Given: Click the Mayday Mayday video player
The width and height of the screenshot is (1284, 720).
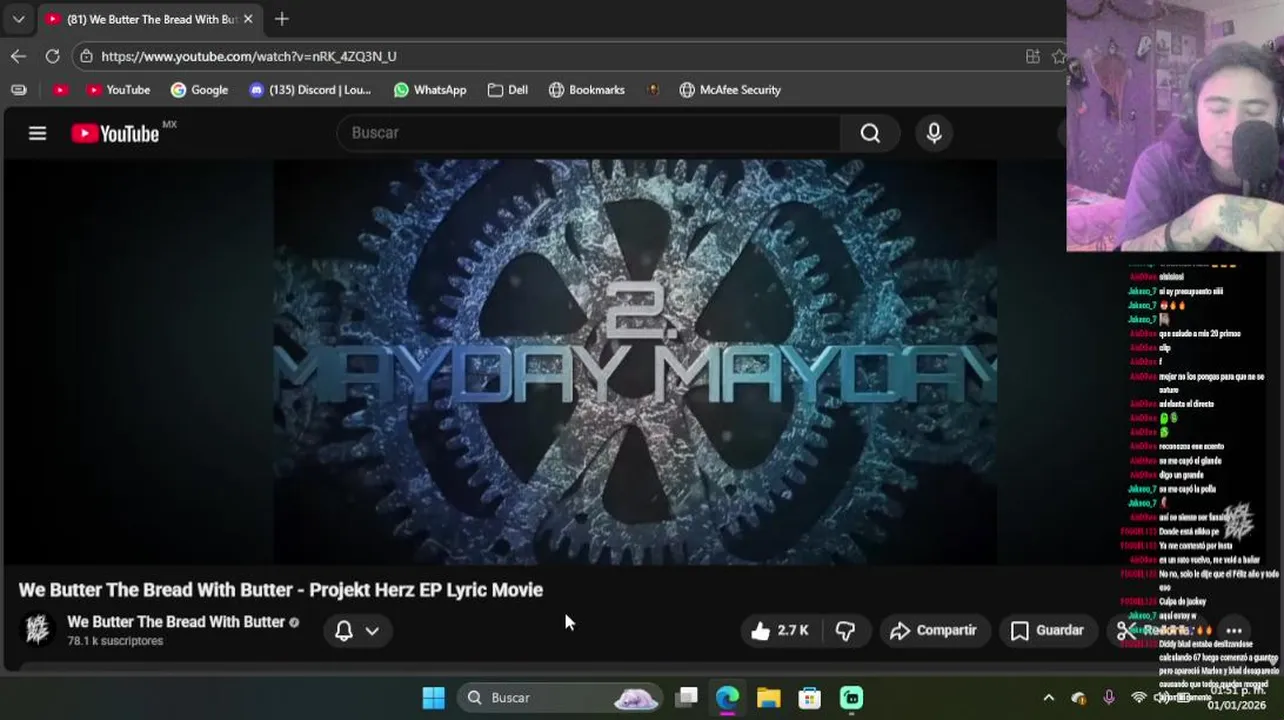Looking at the screenshot, I should [635, 362].
